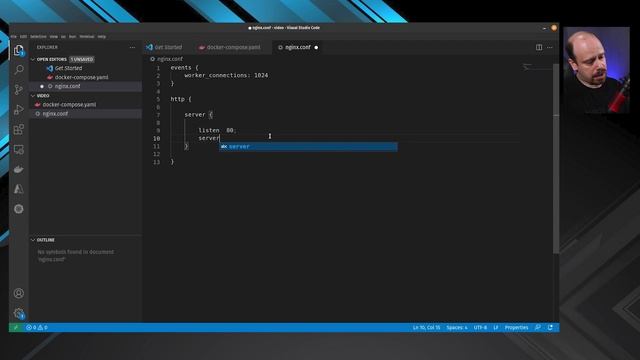Click the 'http {' line in editor

tap(181, 99)
